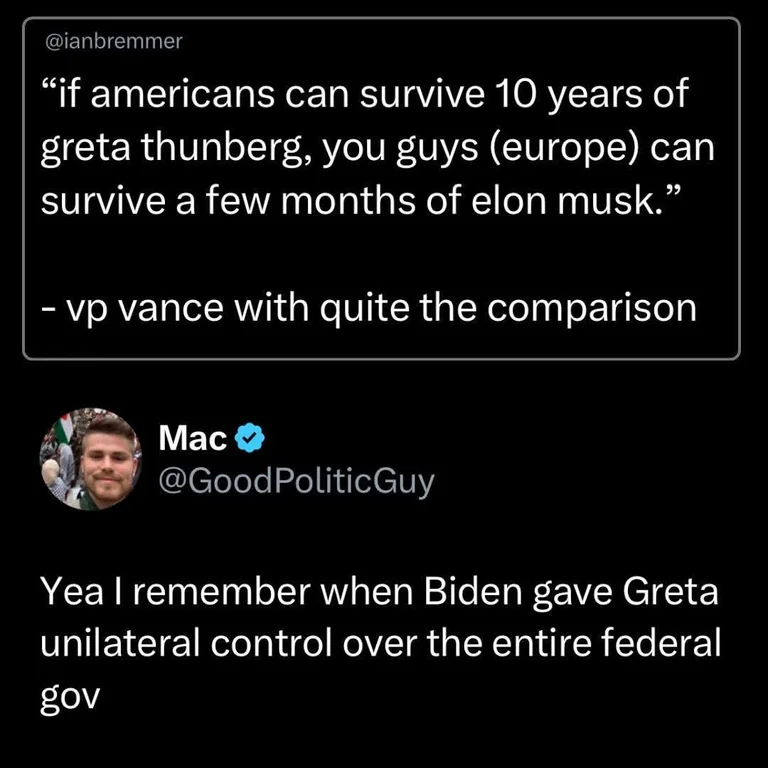The image size is (768, 768).
Task: Click the flag in Mac's avatar photo
Action: [64, 426]
